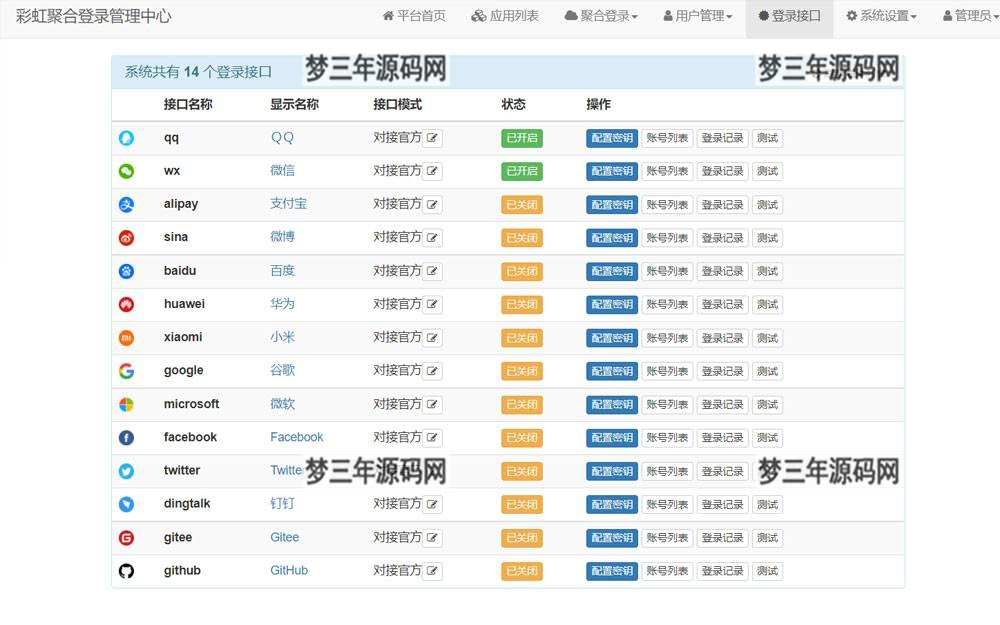Click the 'dingtalk' interface name cell
Image resolution: width=1000 pixels, height=625 pixels.
(x=187, y=503)
